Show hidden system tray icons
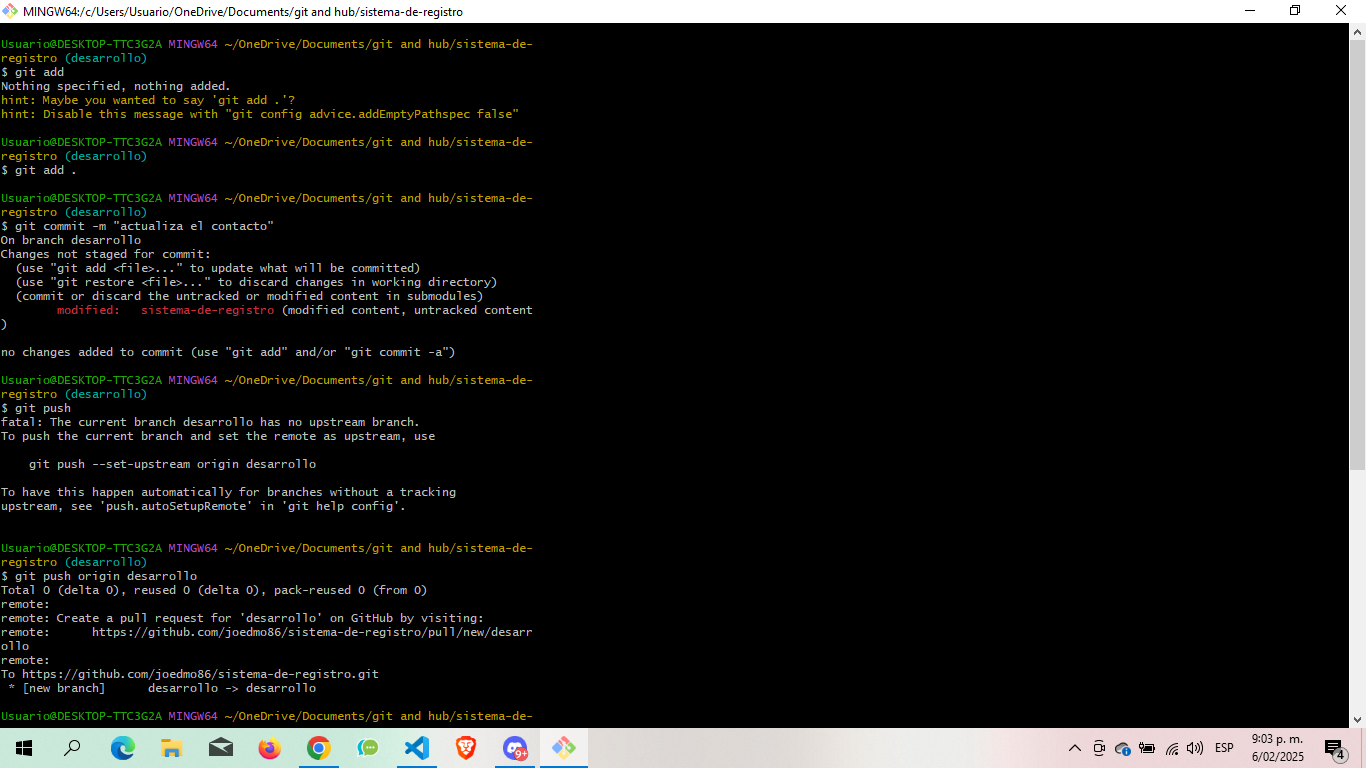Image resolution: width=1366 pixels, height=768 pixels. (x=1075, y=748)
